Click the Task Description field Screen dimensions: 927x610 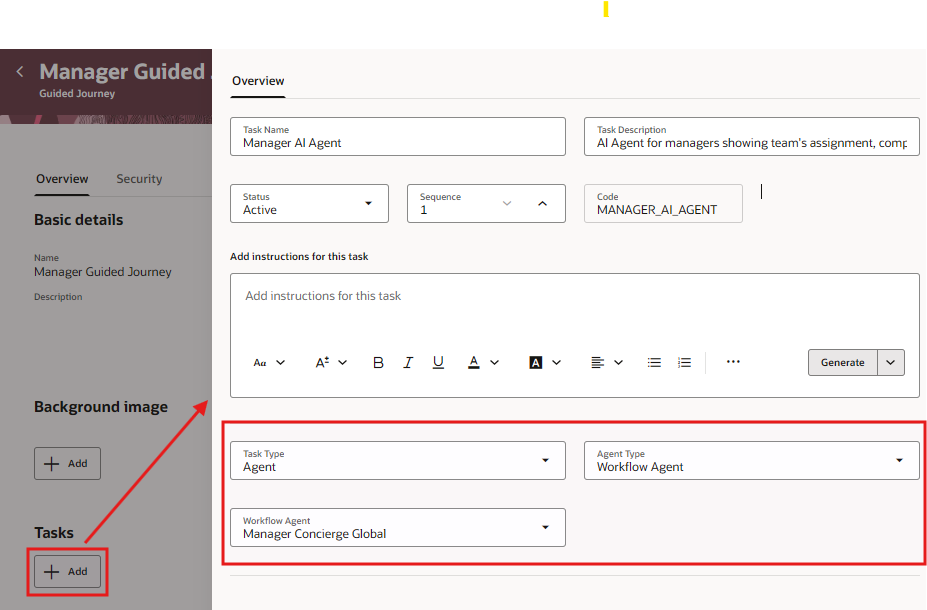tap(751, 137)
